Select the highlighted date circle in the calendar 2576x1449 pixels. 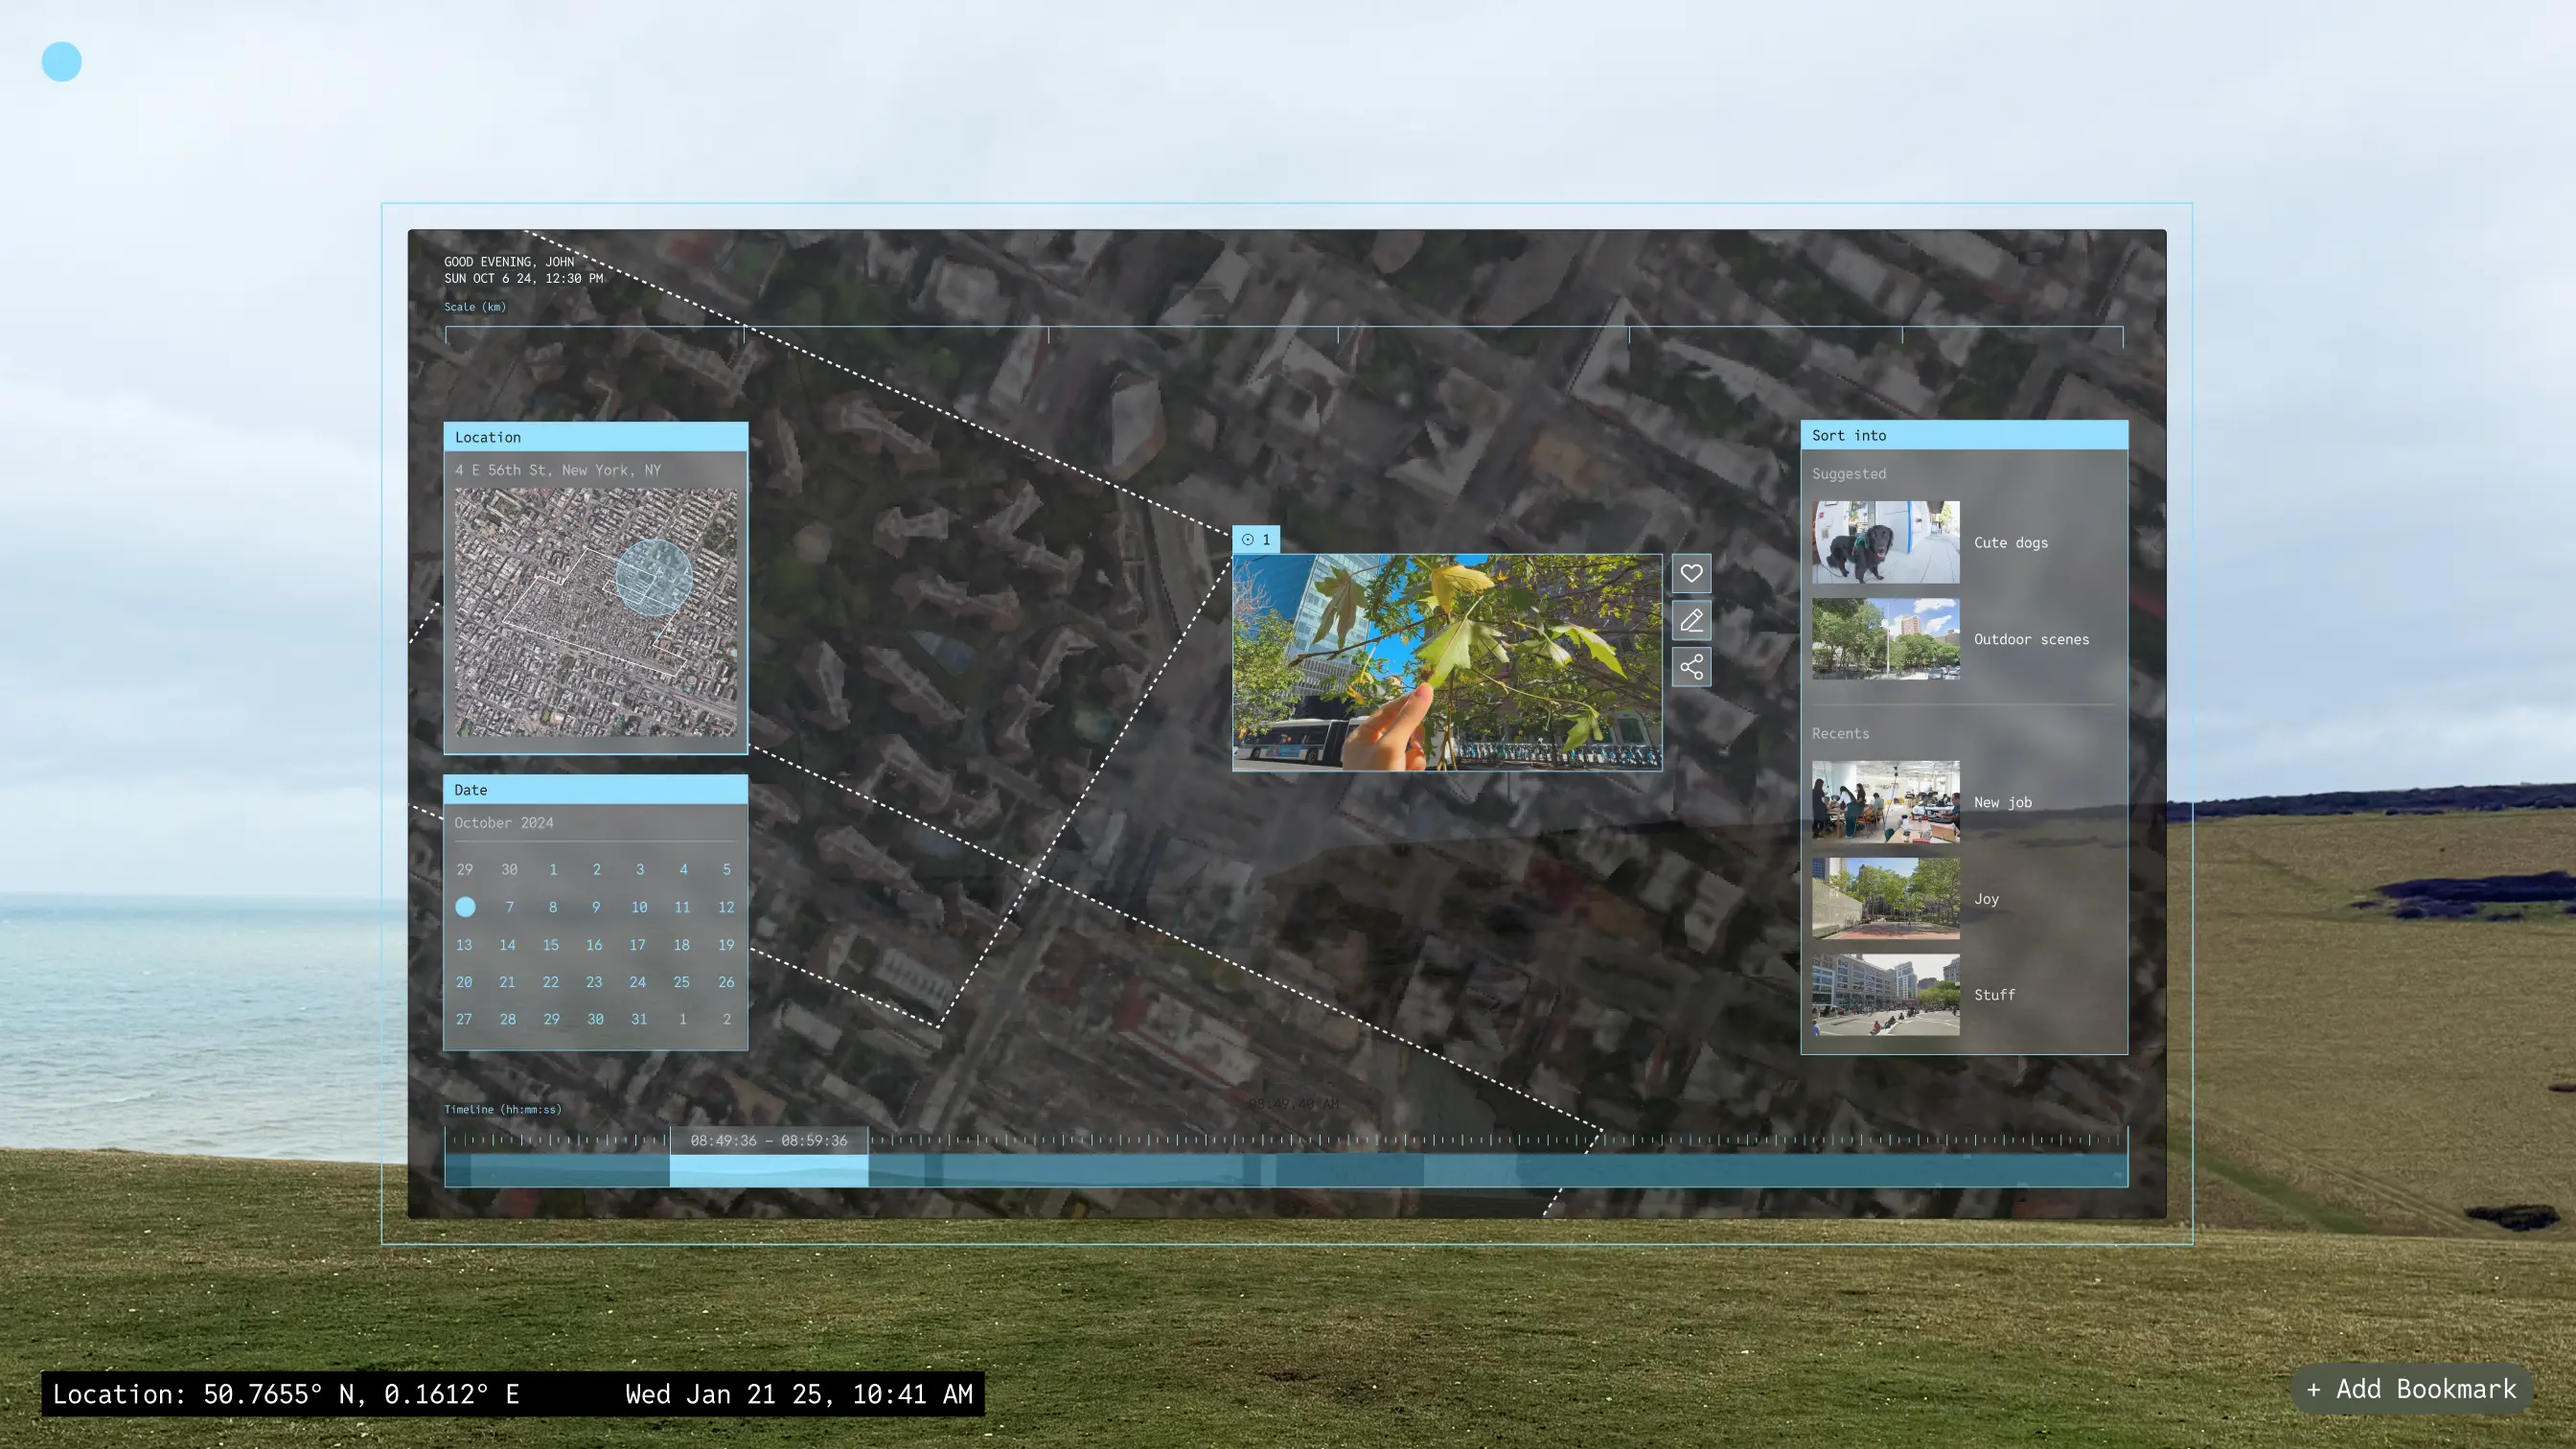pos(465,907)
